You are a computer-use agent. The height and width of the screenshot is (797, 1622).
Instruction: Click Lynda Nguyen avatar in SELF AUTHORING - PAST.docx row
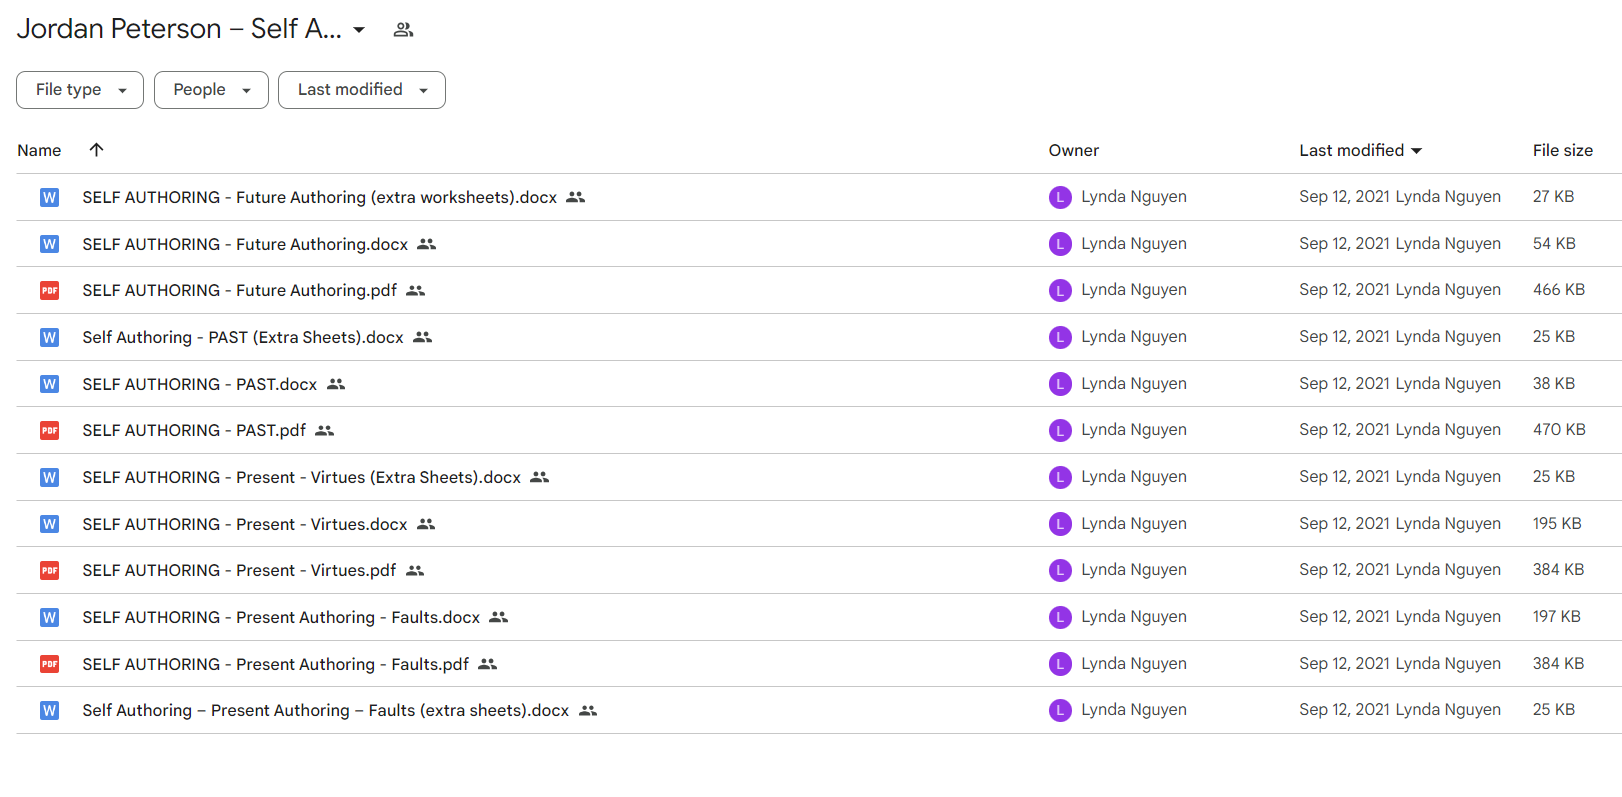[1060, 384]
